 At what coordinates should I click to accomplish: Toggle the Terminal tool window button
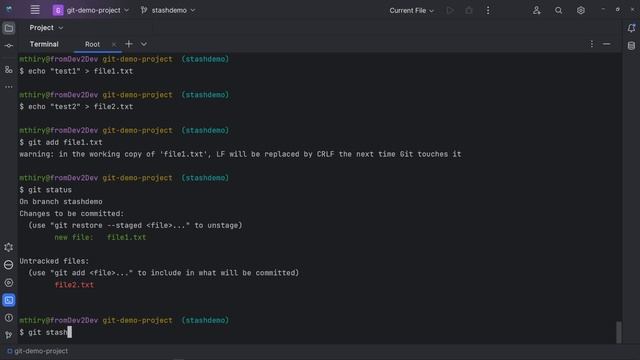(9, 300)
